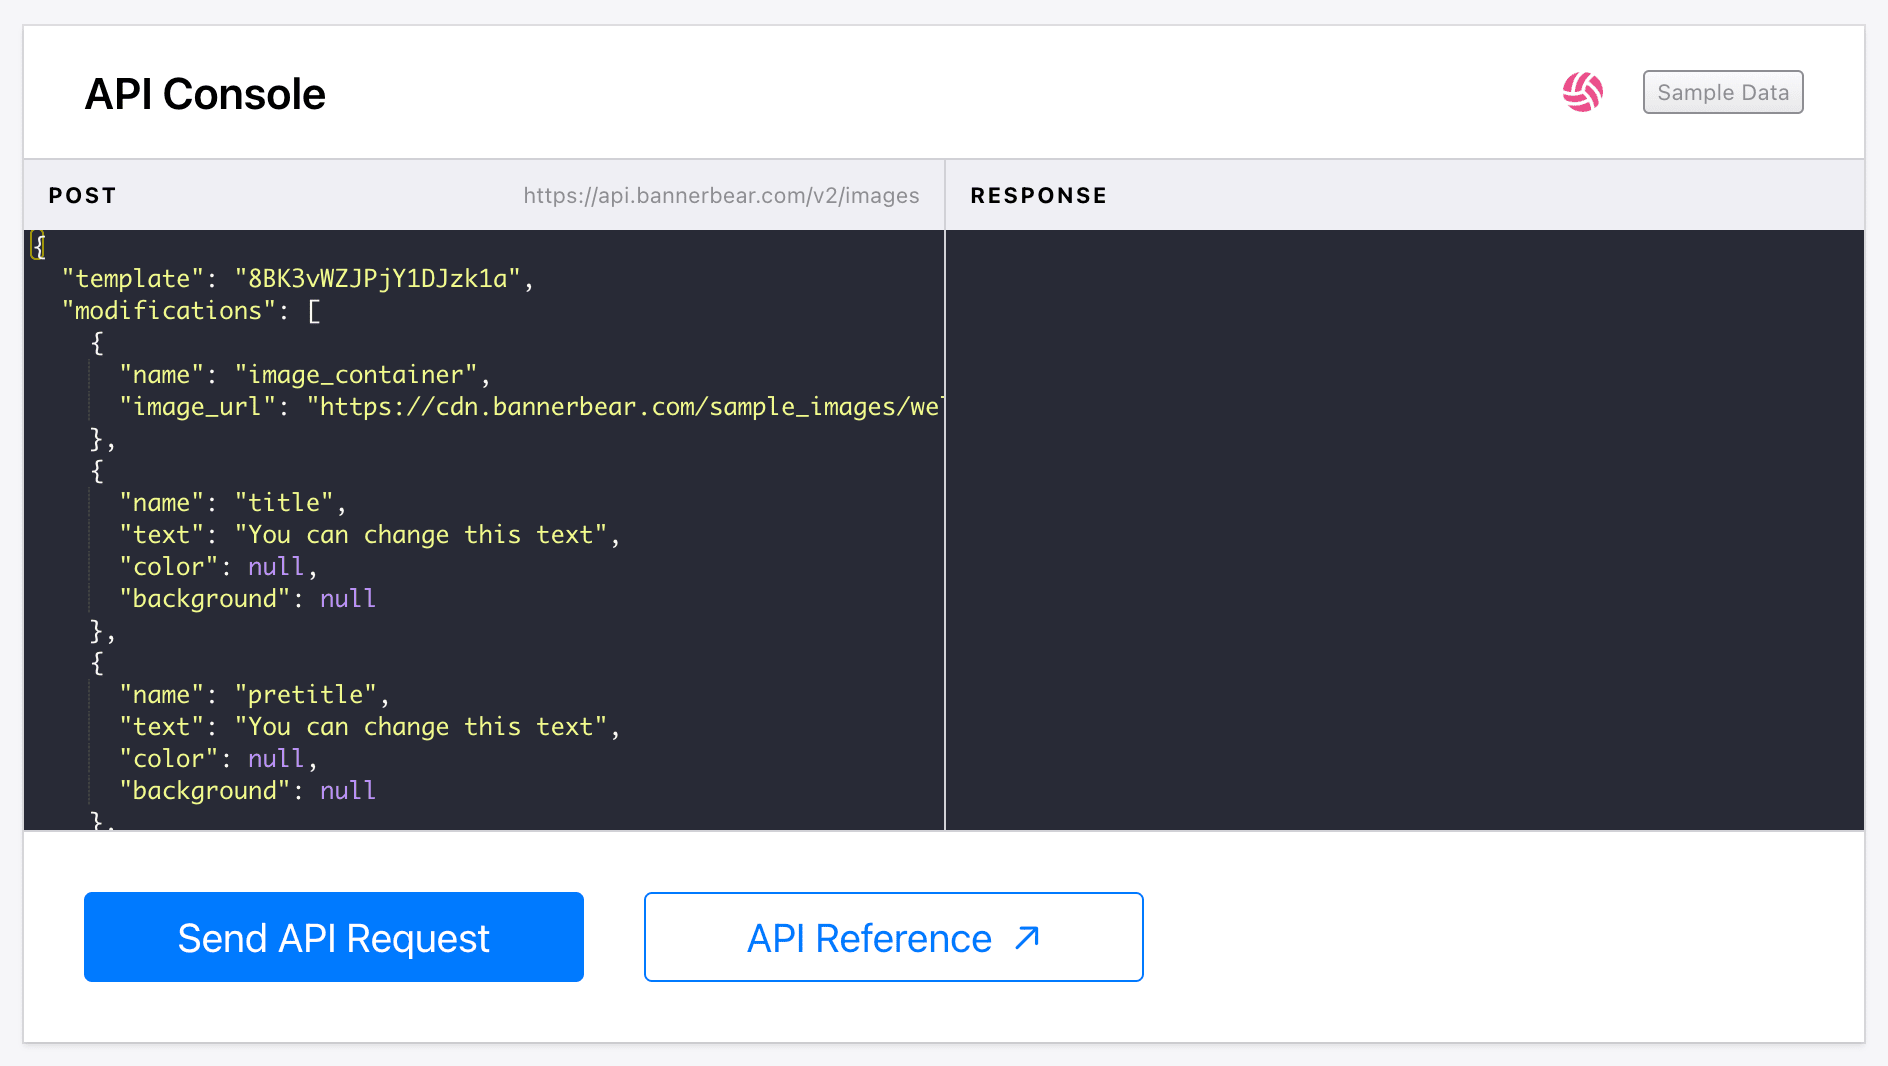Select the POST panel header

82,195
